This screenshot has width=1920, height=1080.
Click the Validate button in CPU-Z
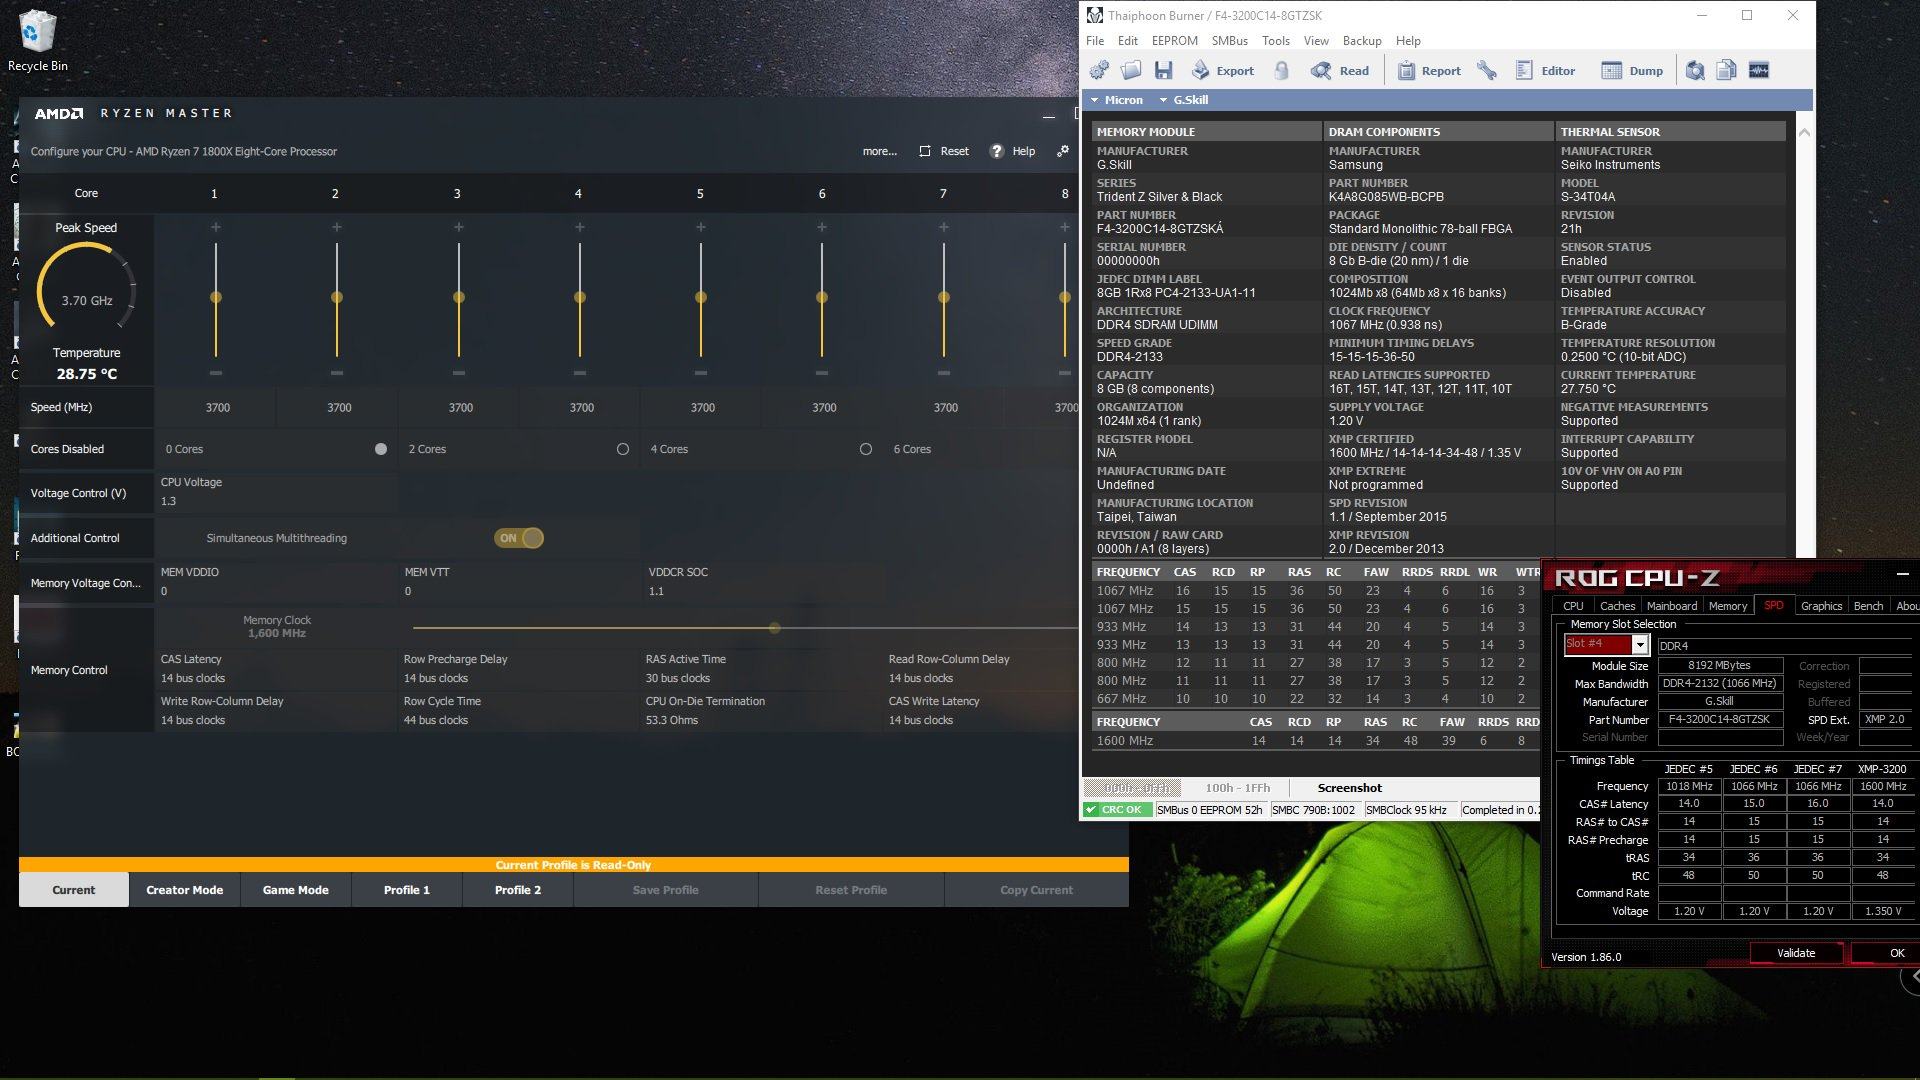pyautogui.click(x=1796, y=953)
